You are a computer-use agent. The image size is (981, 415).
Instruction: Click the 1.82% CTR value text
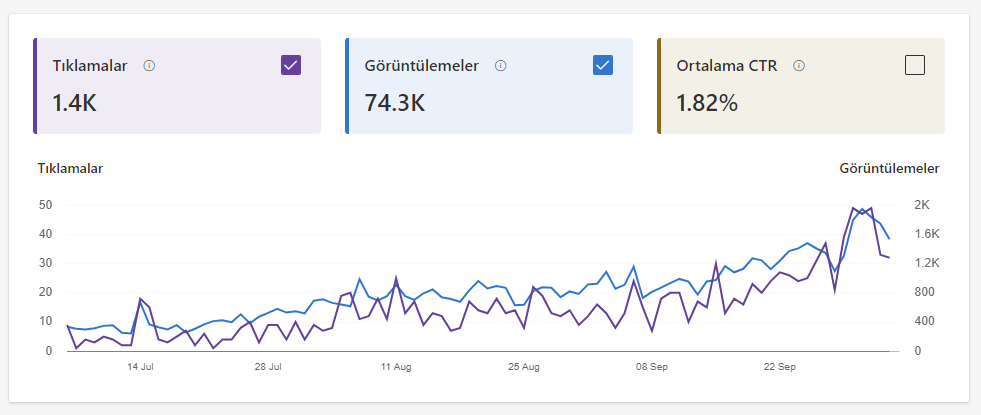tap(707, 103)
